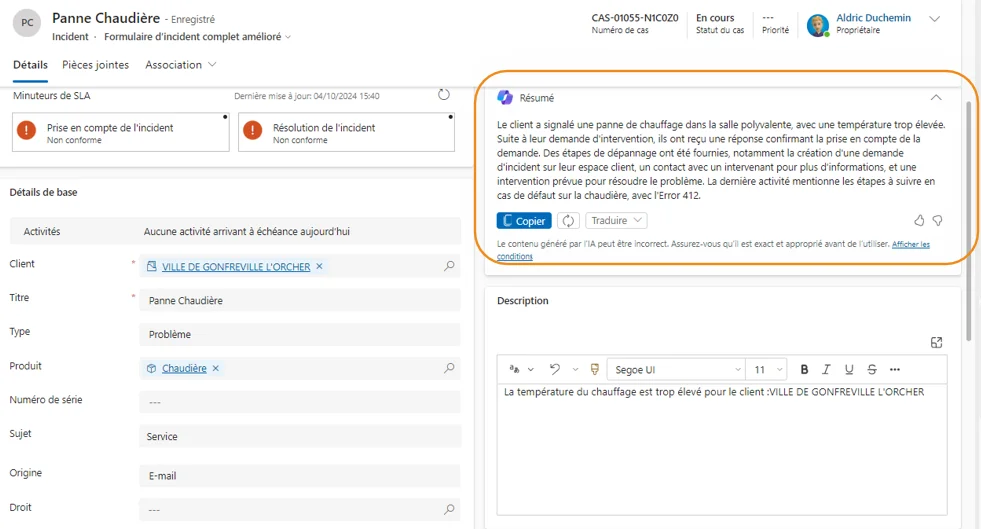Click the account icon beside client name
Viewport: 981px width, 529px height.
tap(151, 266)
